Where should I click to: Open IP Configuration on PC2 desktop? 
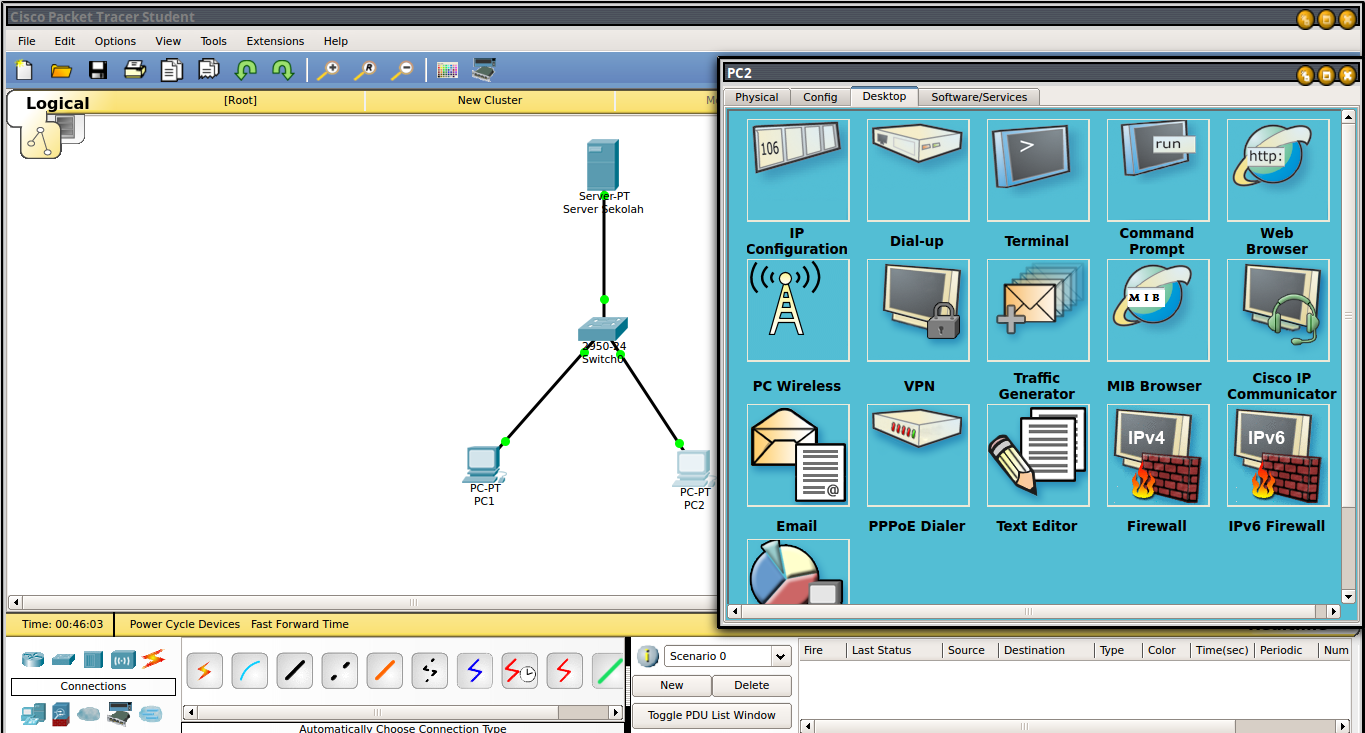(x=798, y=171)
